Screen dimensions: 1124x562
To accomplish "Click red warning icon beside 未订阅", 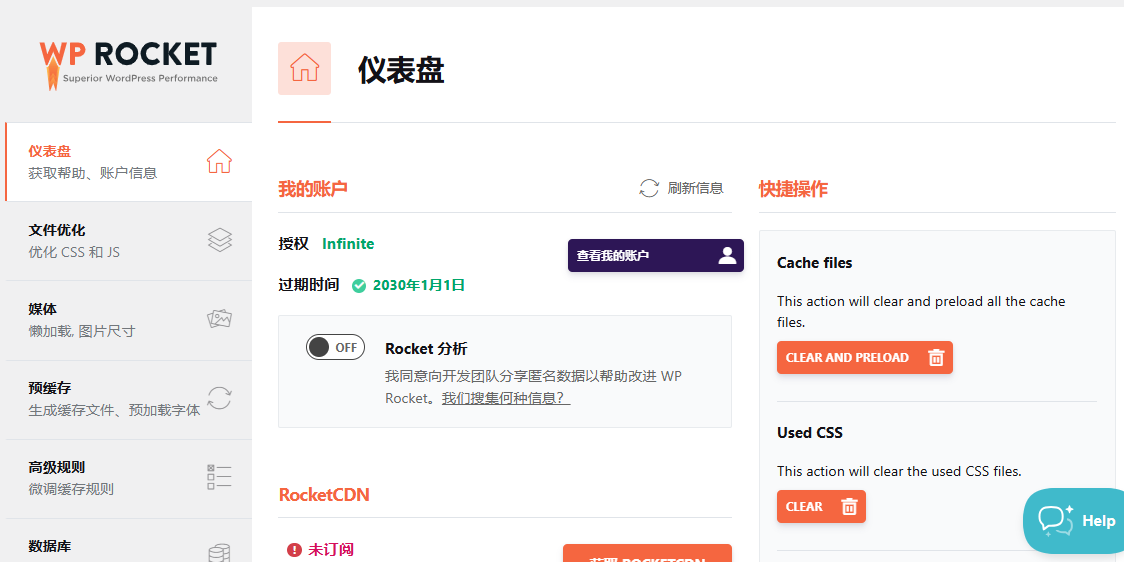I will [294, 550].
